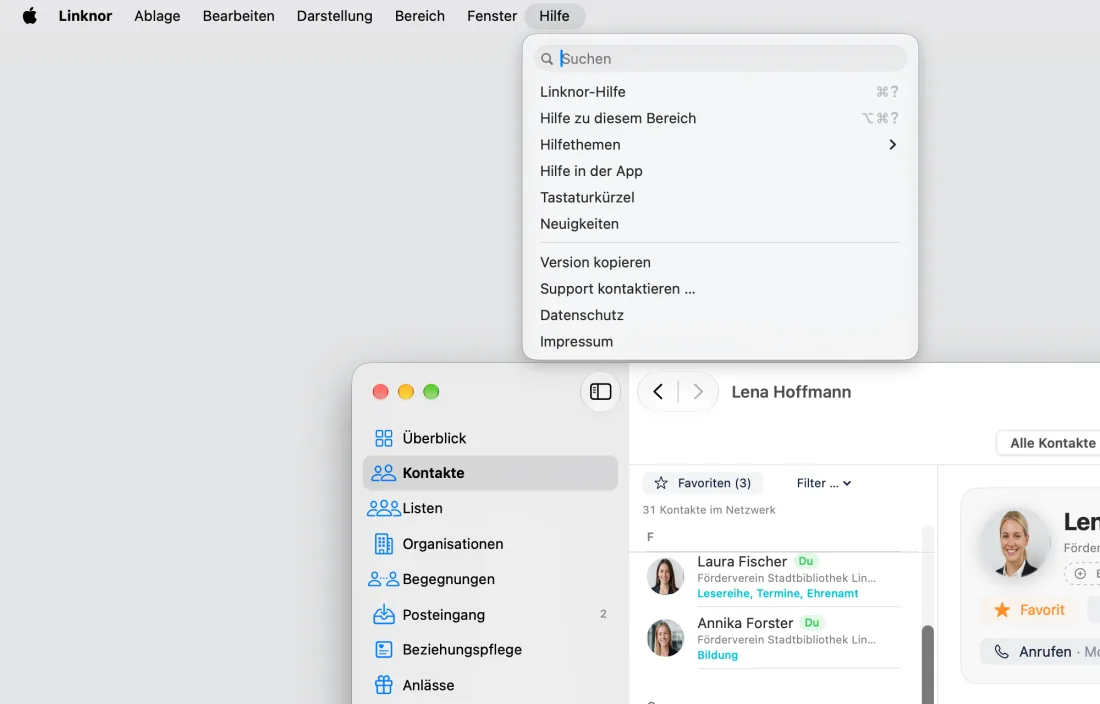Select Support kontaktieren …
The width and height of the screenshot is (1100, 704).
(x=720, y=289)
